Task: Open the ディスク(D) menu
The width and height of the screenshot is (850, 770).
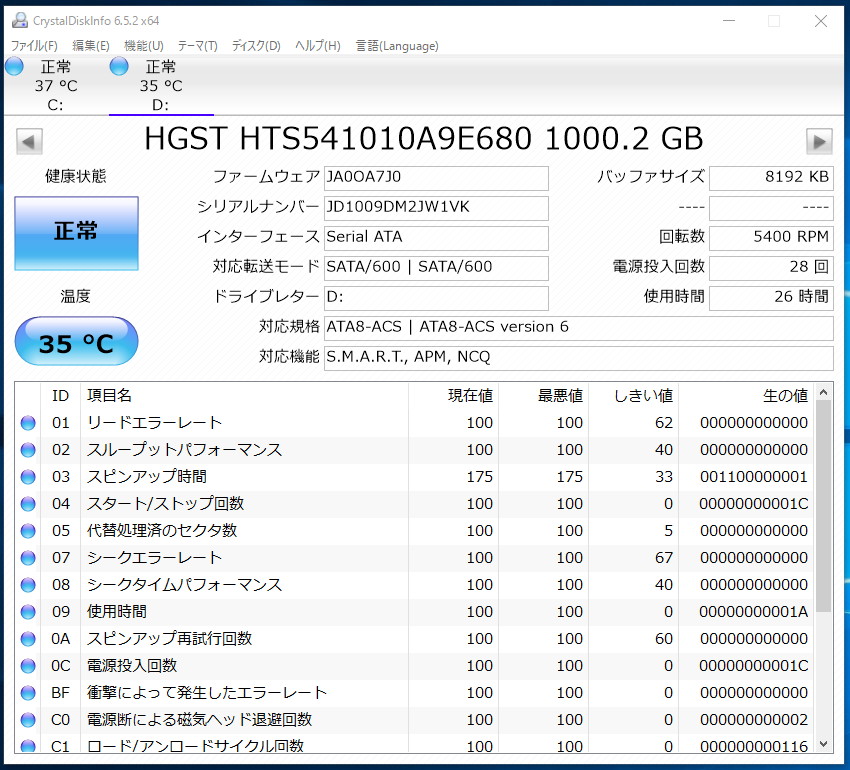Action: pyautogui.click(x=256, y=46)
